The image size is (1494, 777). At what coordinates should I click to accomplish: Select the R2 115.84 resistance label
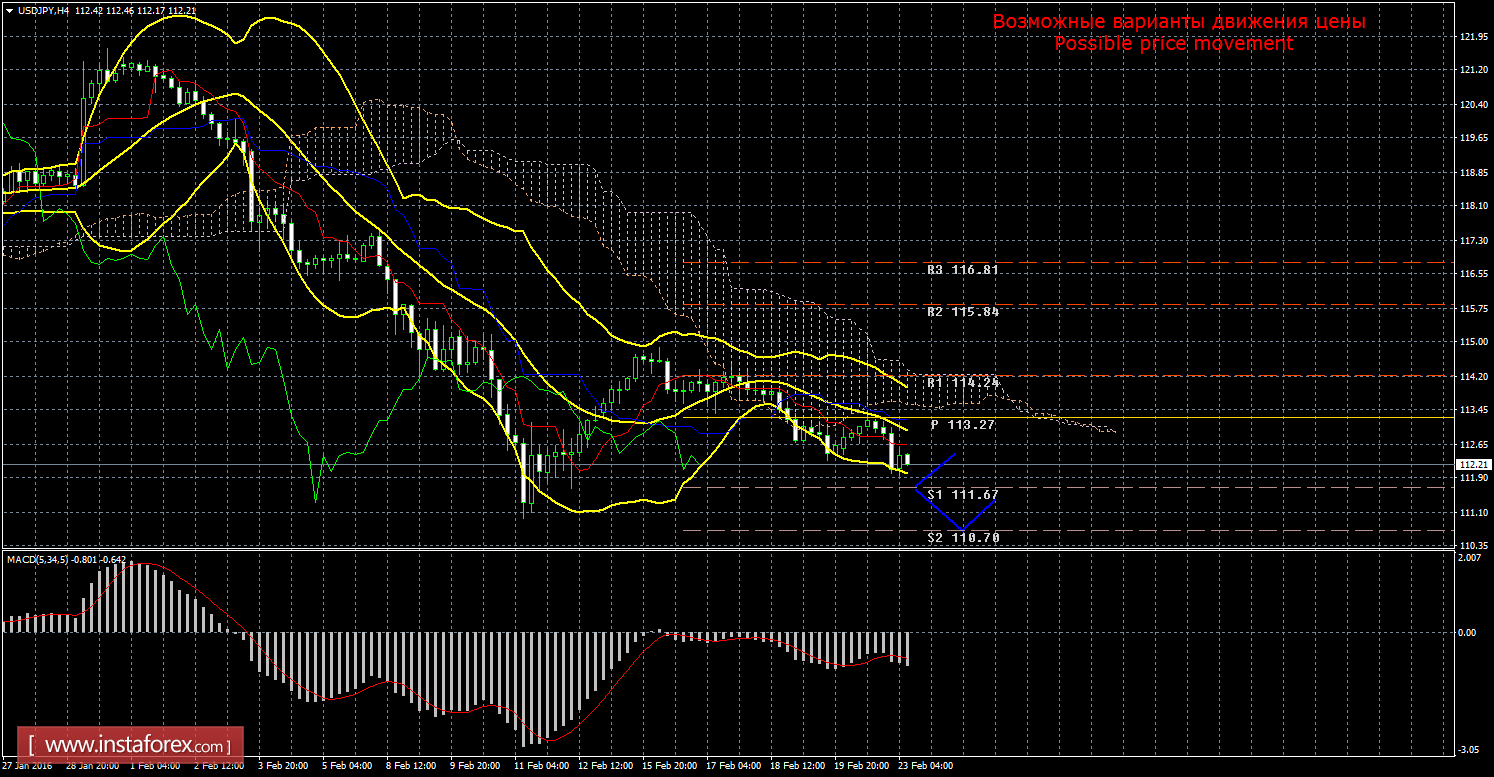pyautogui.click(x=962, y=312)
